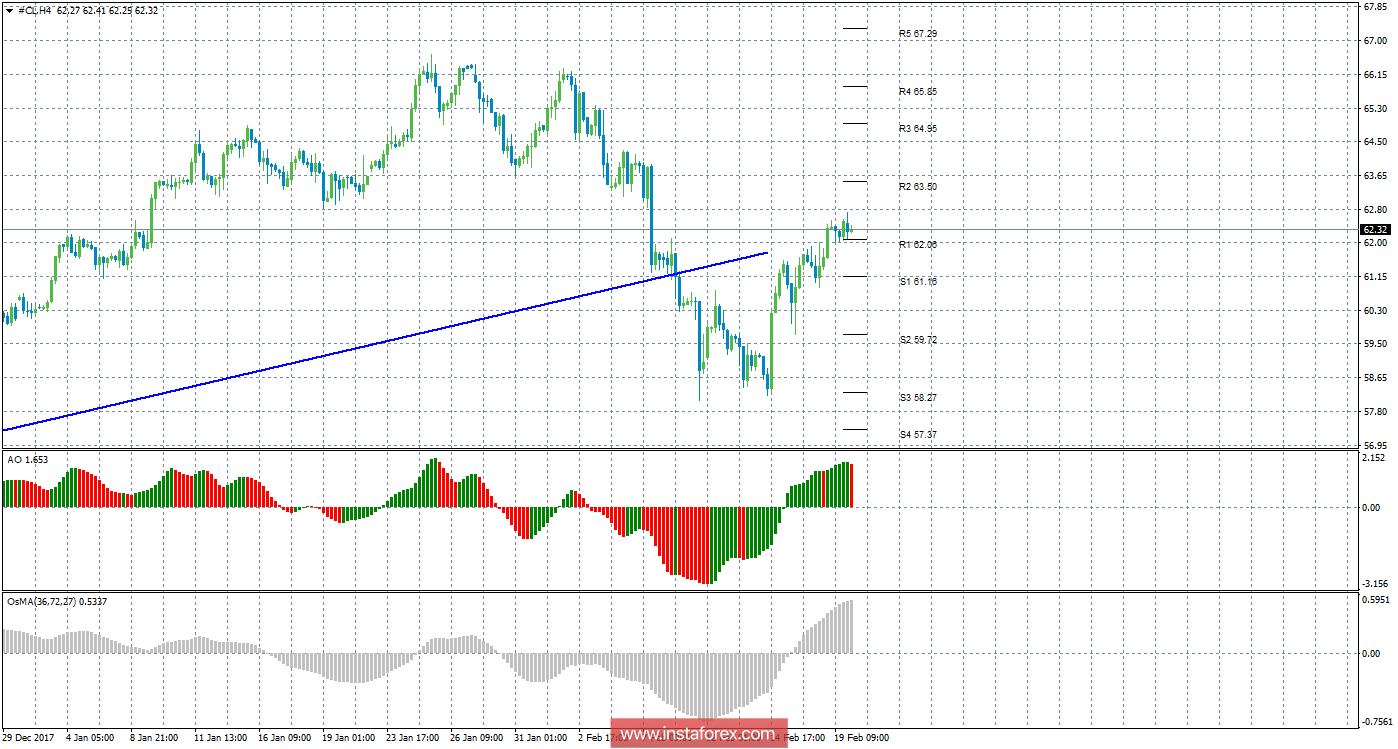Click the 23 Jan 17:00 time label
Image resolution: width=1398 pixels, height=749 pixels.
point(413,738)
